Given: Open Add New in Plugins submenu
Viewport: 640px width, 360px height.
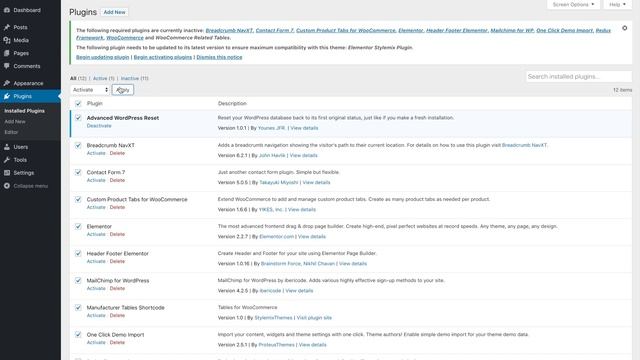Looking at the screenshot, I should 15,122.
